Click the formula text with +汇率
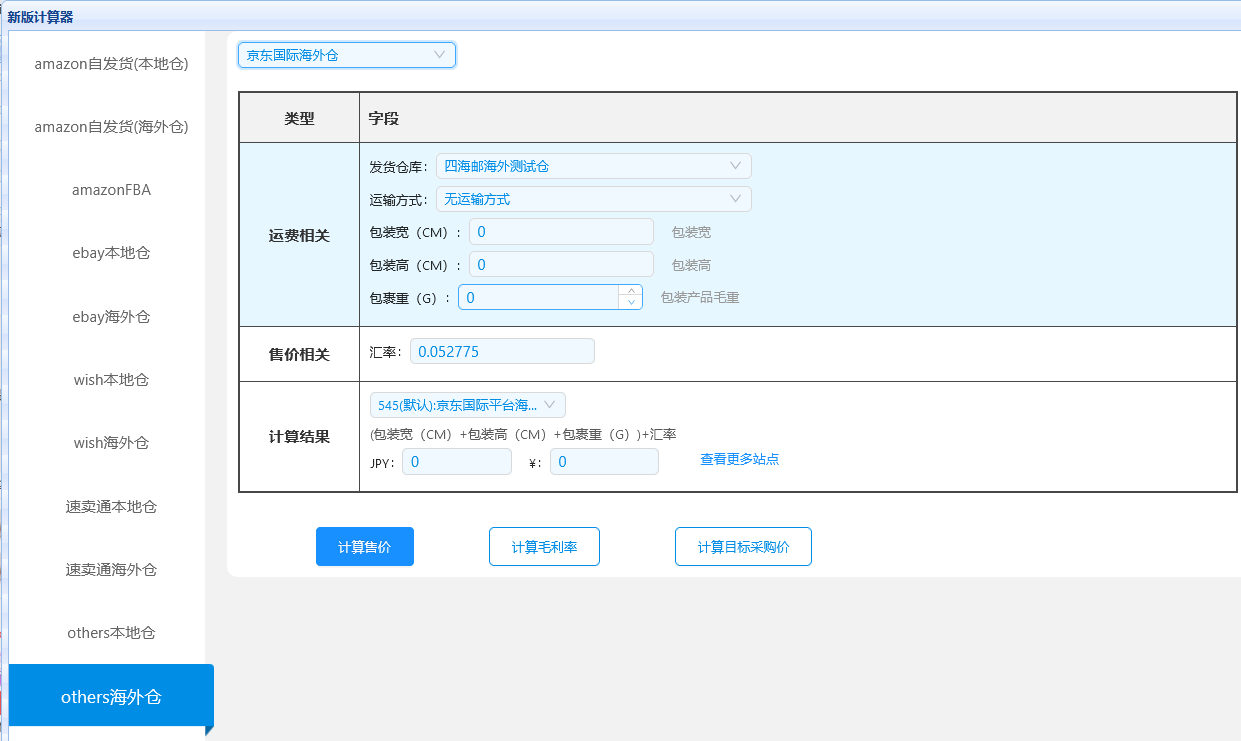The image size is (1241, 741). click(x=523, y=434)
